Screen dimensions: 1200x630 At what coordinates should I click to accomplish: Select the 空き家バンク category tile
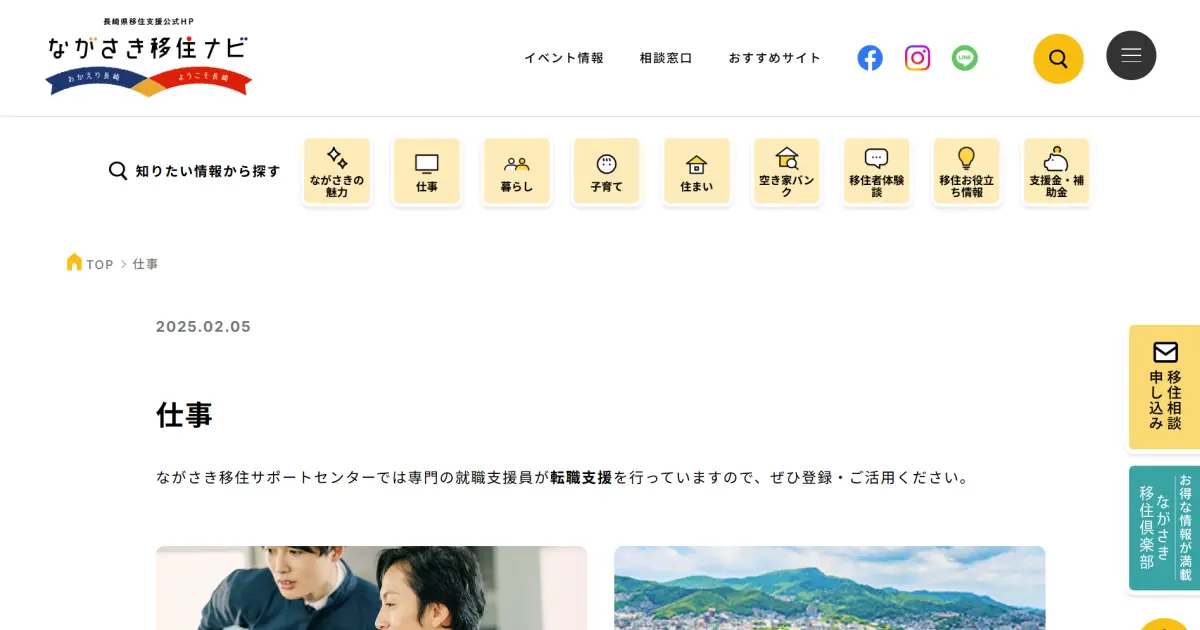[787, 172]
